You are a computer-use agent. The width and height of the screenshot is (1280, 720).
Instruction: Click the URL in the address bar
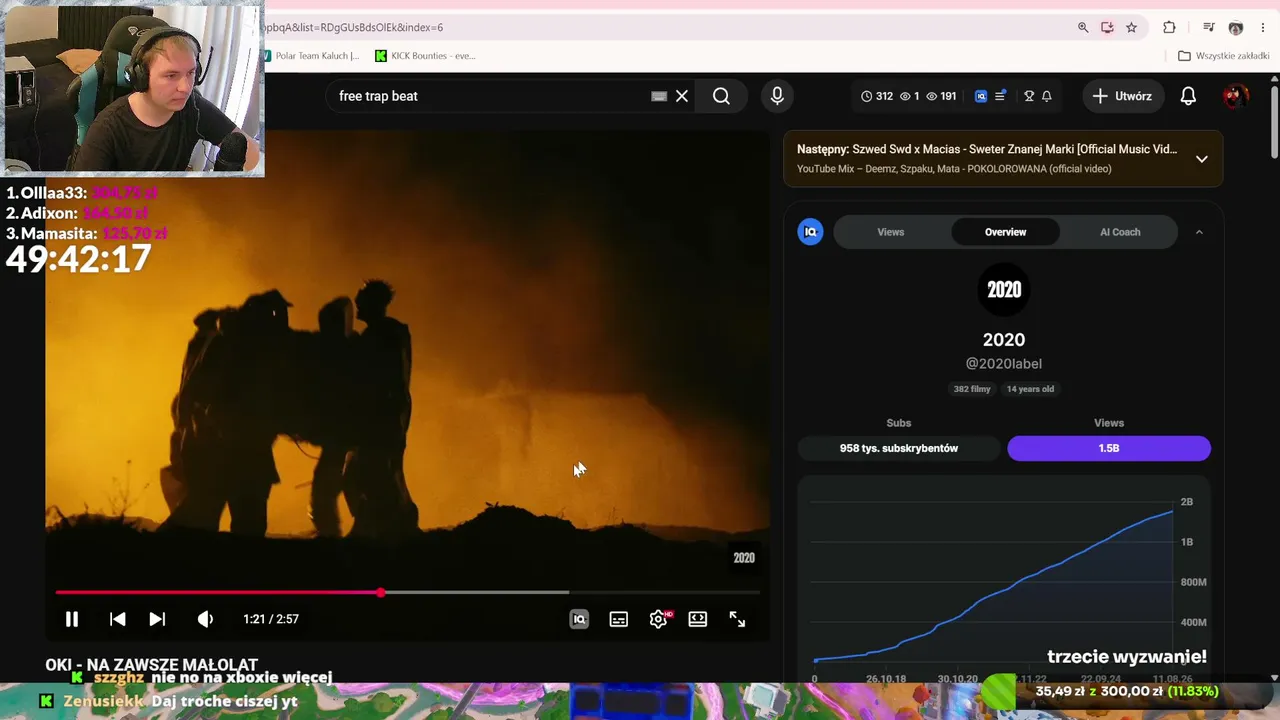(x=354, y=27)
